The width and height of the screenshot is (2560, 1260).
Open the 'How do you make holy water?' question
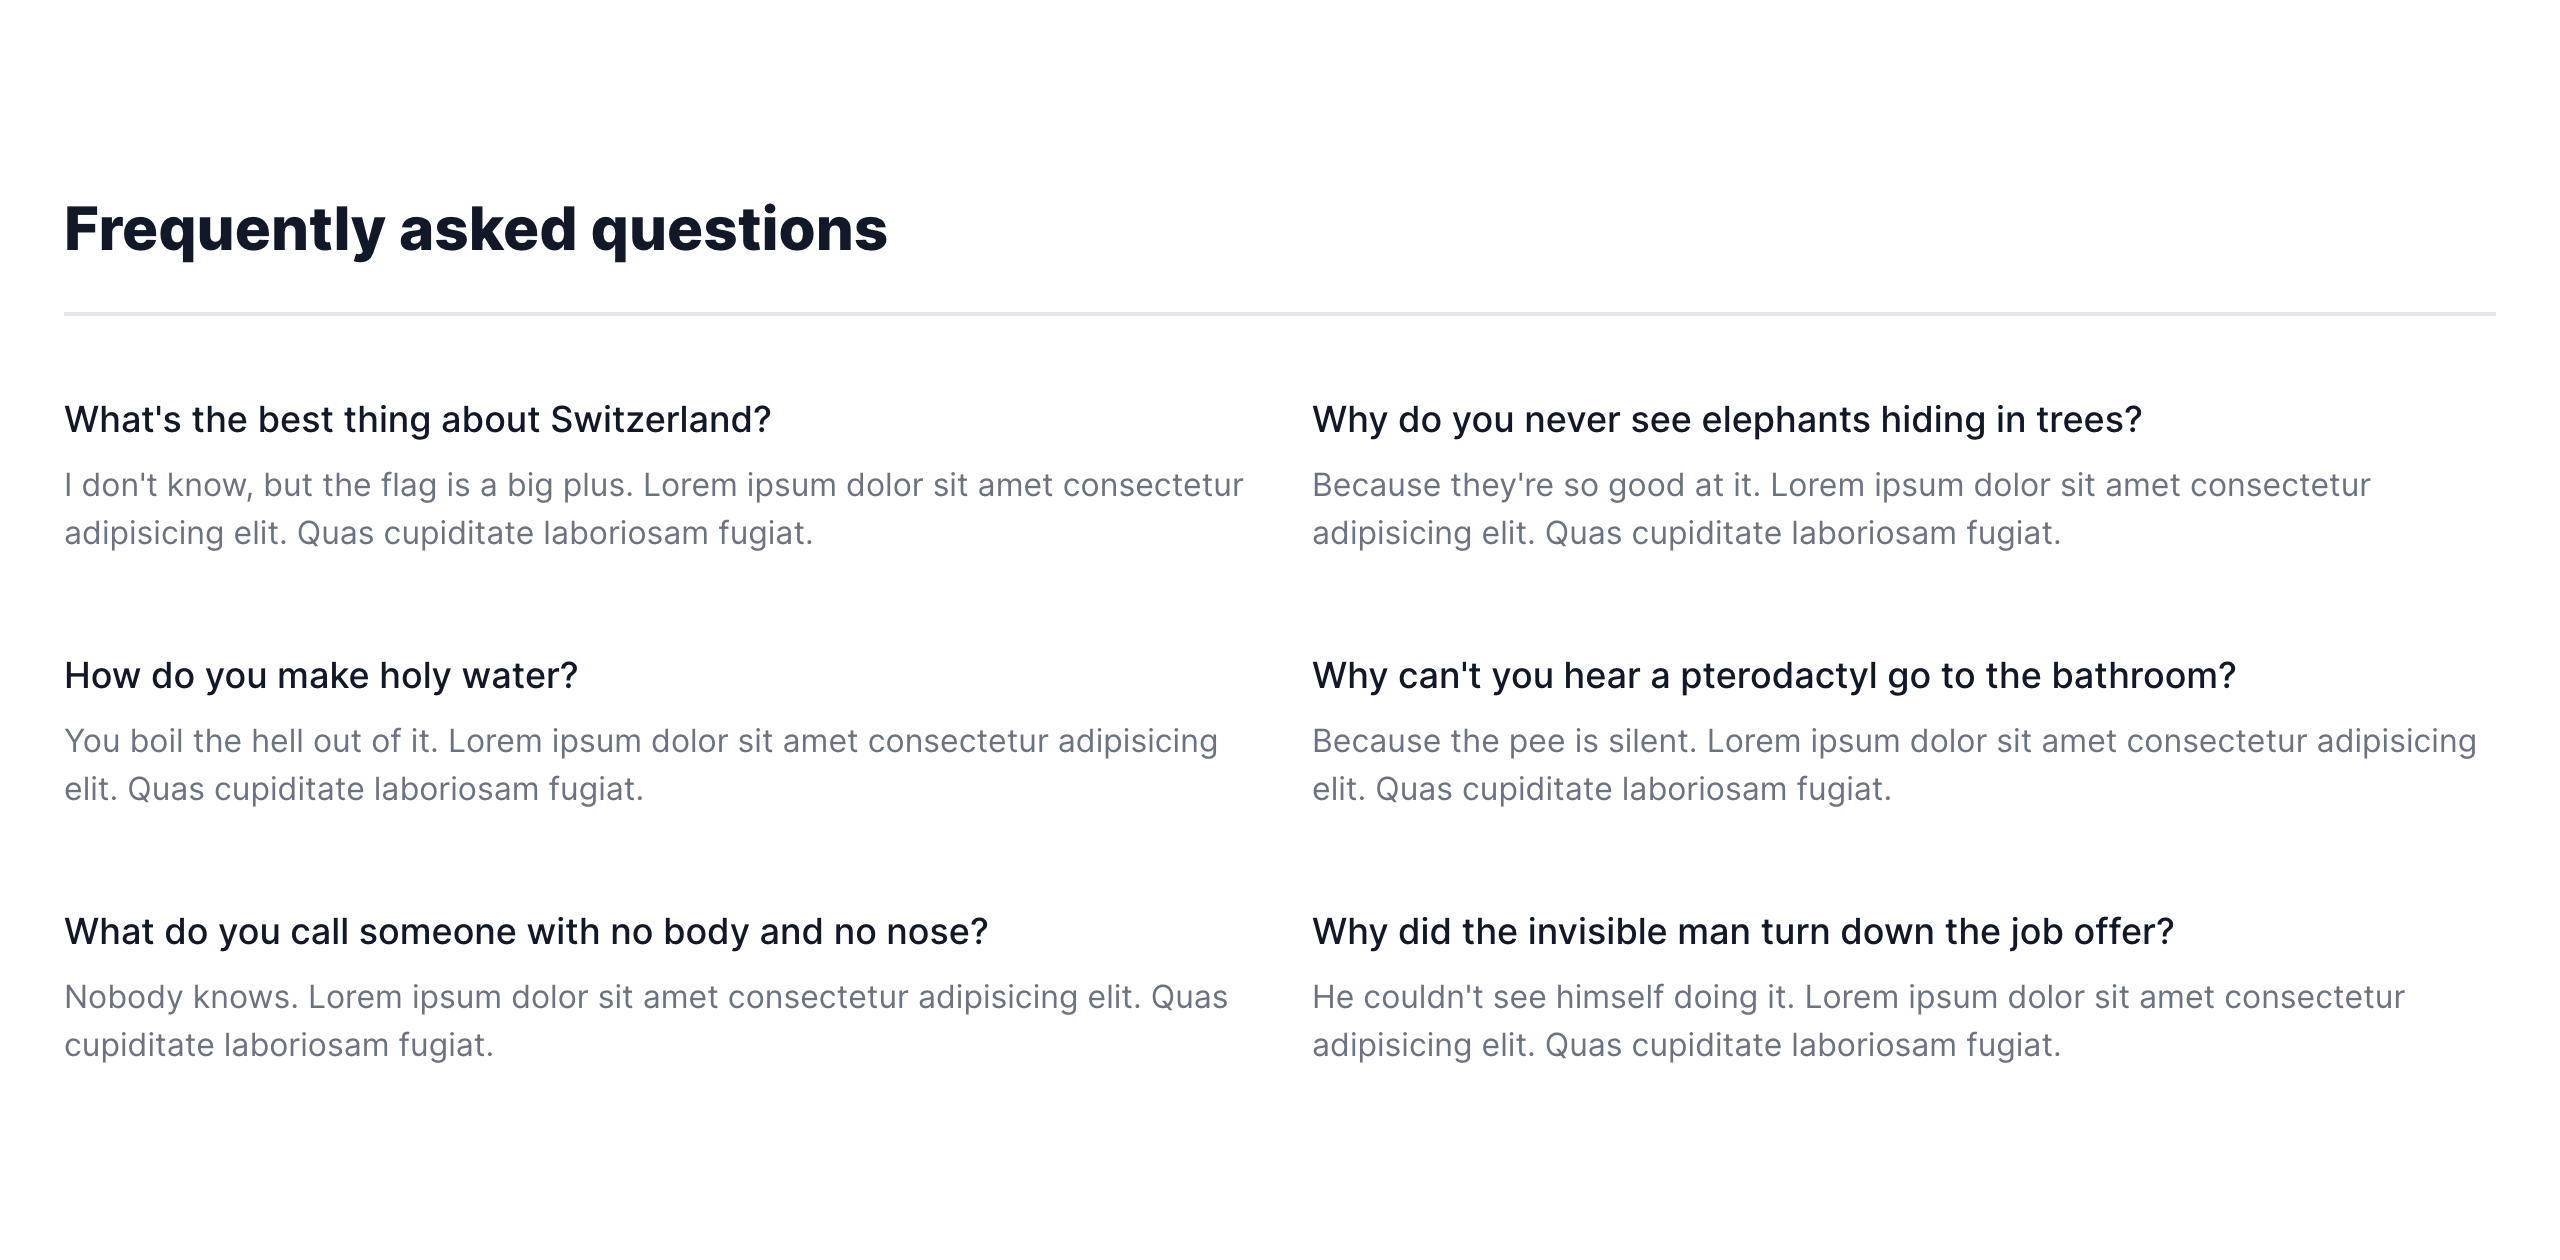321,676
